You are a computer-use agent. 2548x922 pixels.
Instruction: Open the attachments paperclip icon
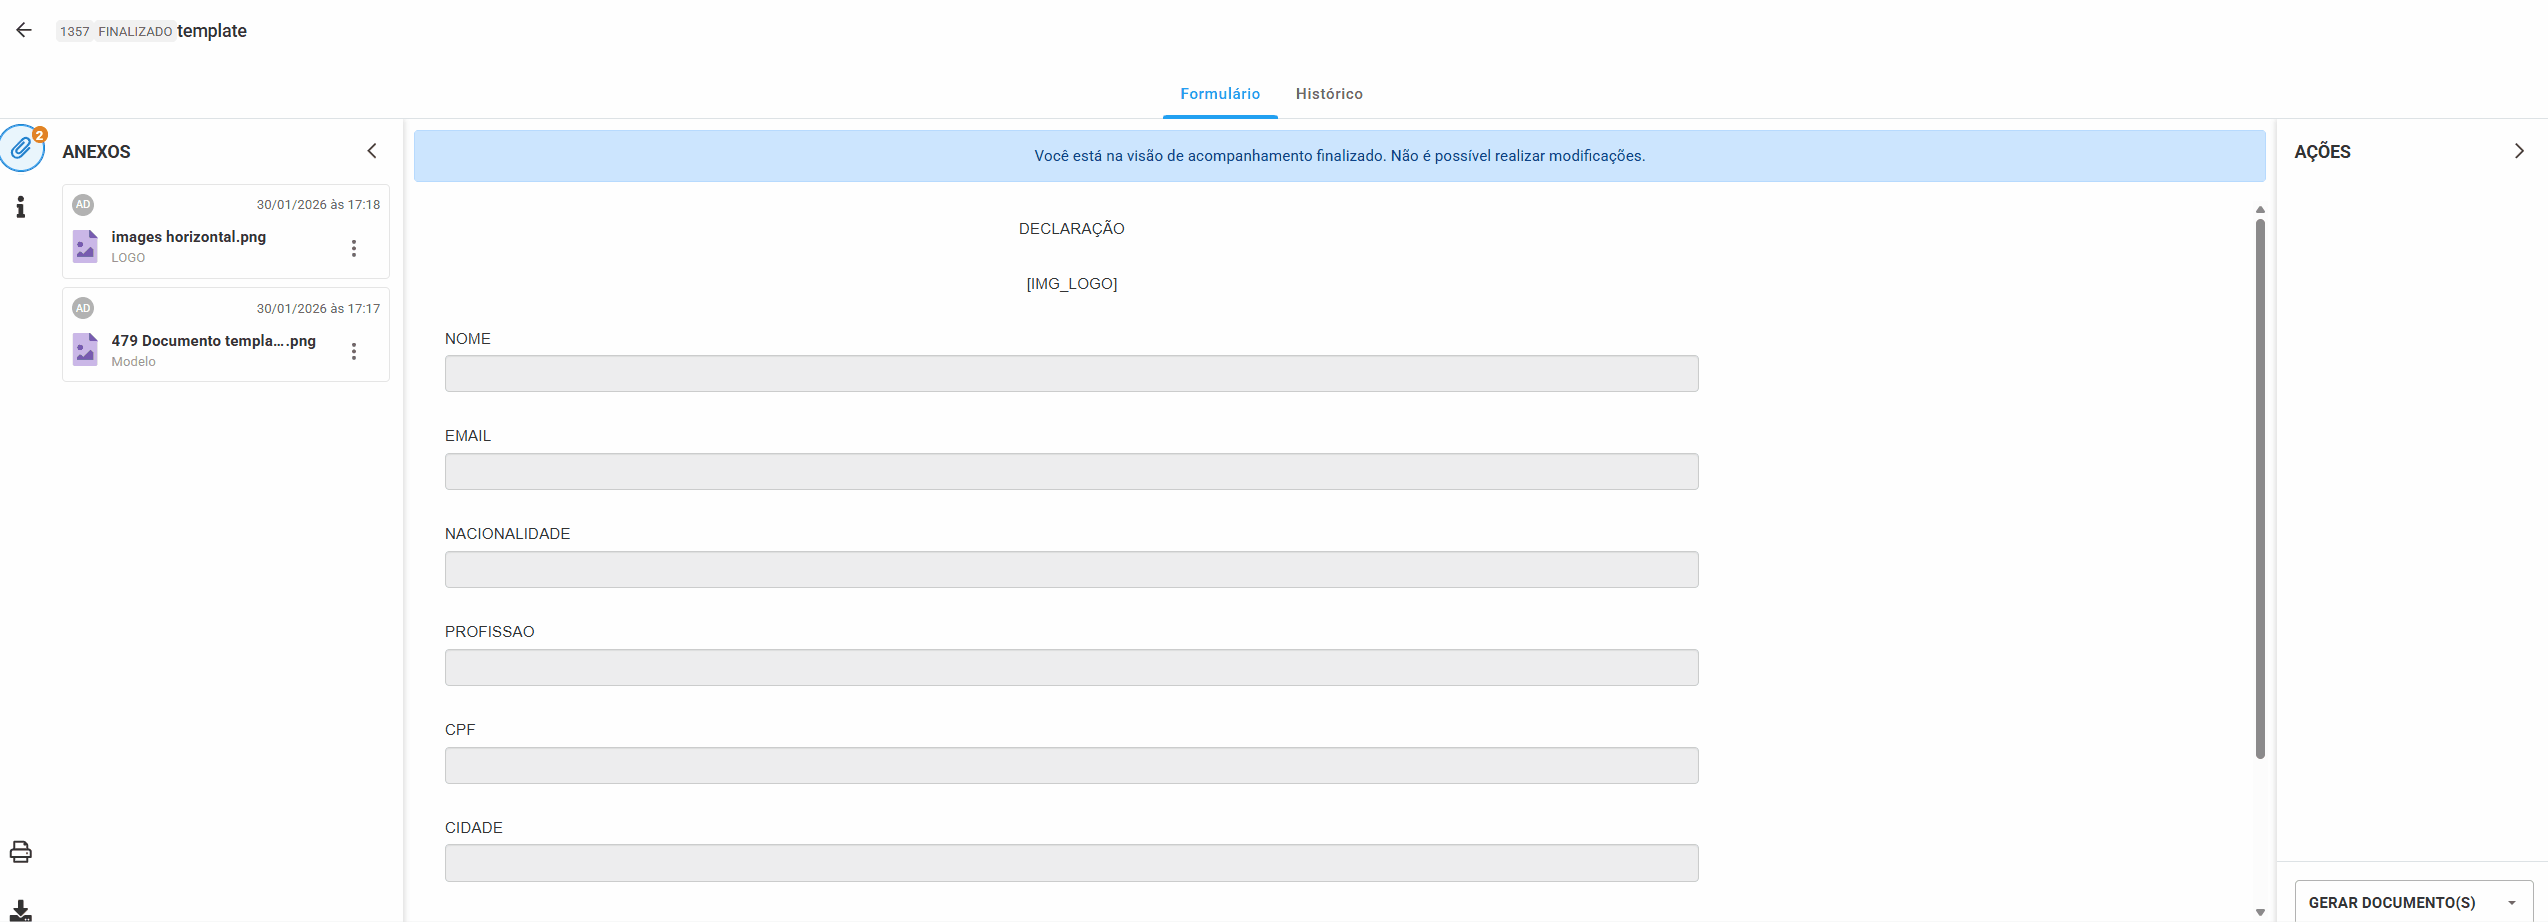click(x=21, y=149)
